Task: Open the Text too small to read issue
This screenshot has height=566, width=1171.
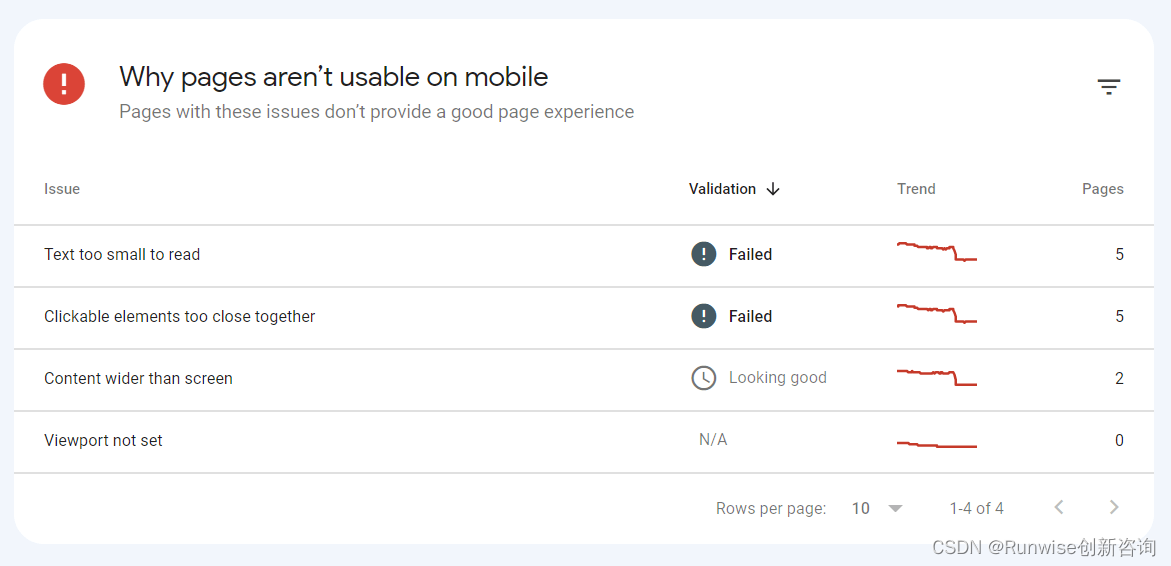Action: click(122, 255)
